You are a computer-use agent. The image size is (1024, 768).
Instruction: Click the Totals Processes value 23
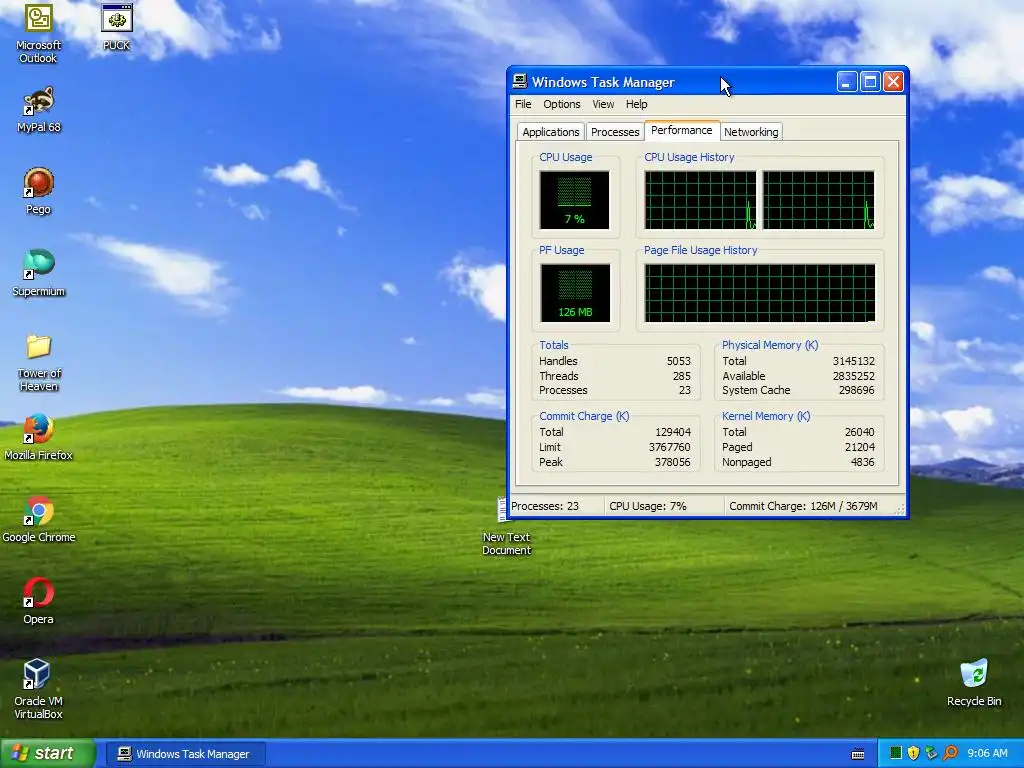coord(684,391)
